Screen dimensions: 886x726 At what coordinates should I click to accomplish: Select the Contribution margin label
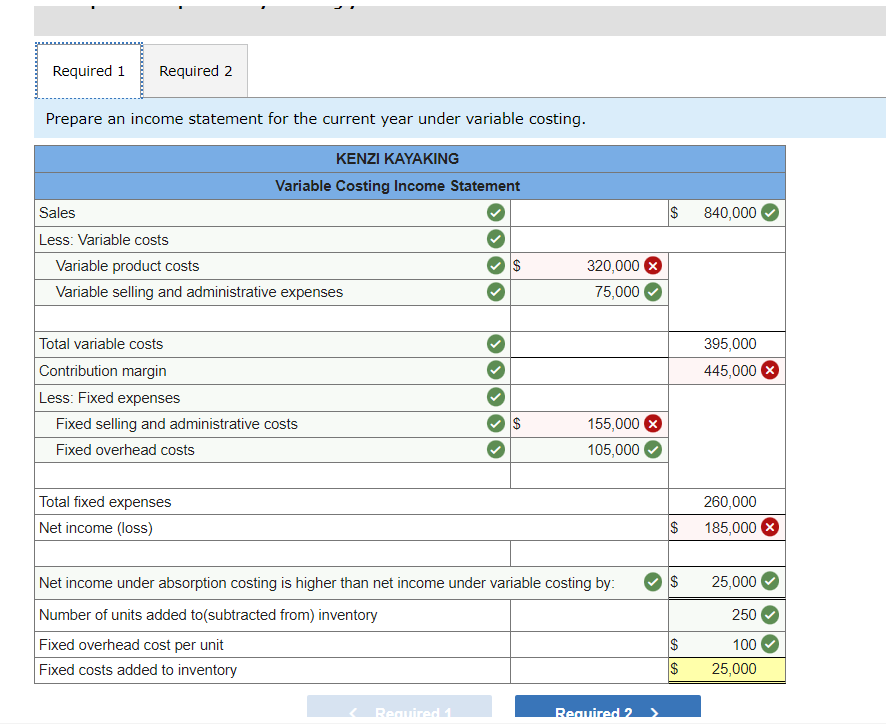pos(102,371)
